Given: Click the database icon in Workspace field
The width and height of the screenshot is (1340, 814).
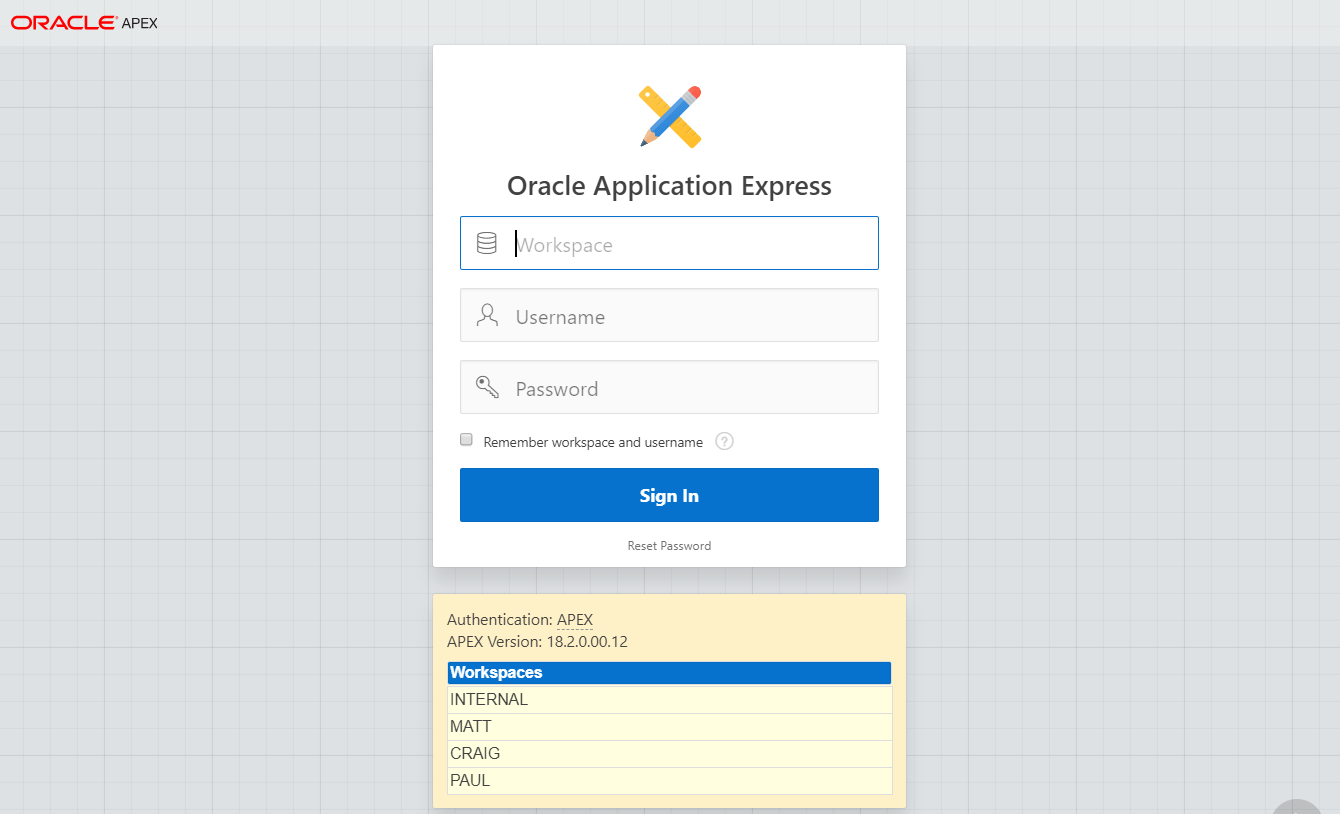Looking at the screenshot, I should point(487,243).
